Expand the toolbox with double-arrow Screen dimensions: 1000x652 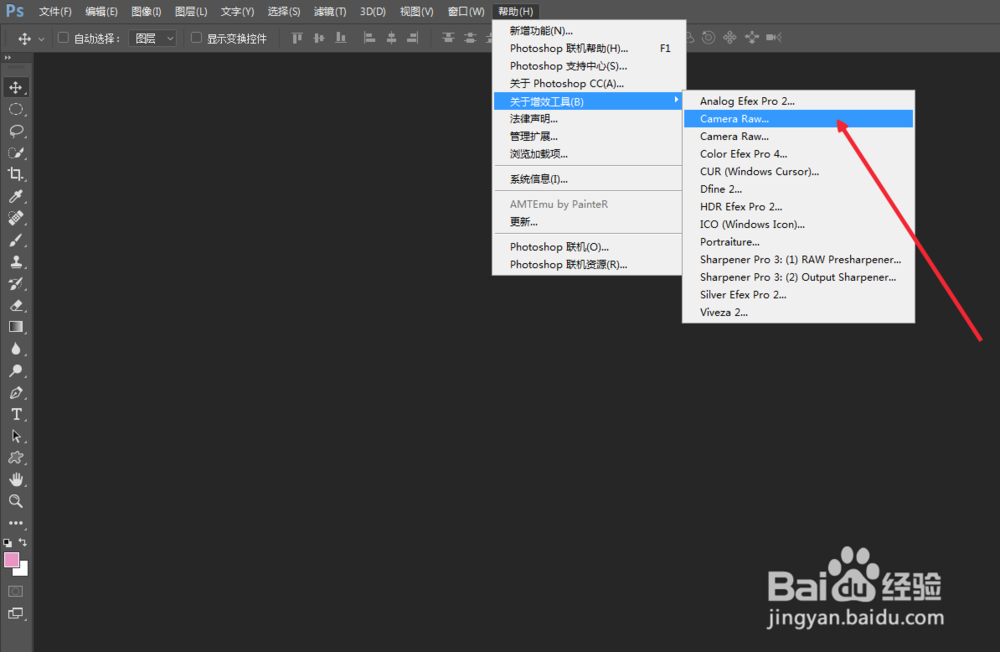tap(8, 57)
